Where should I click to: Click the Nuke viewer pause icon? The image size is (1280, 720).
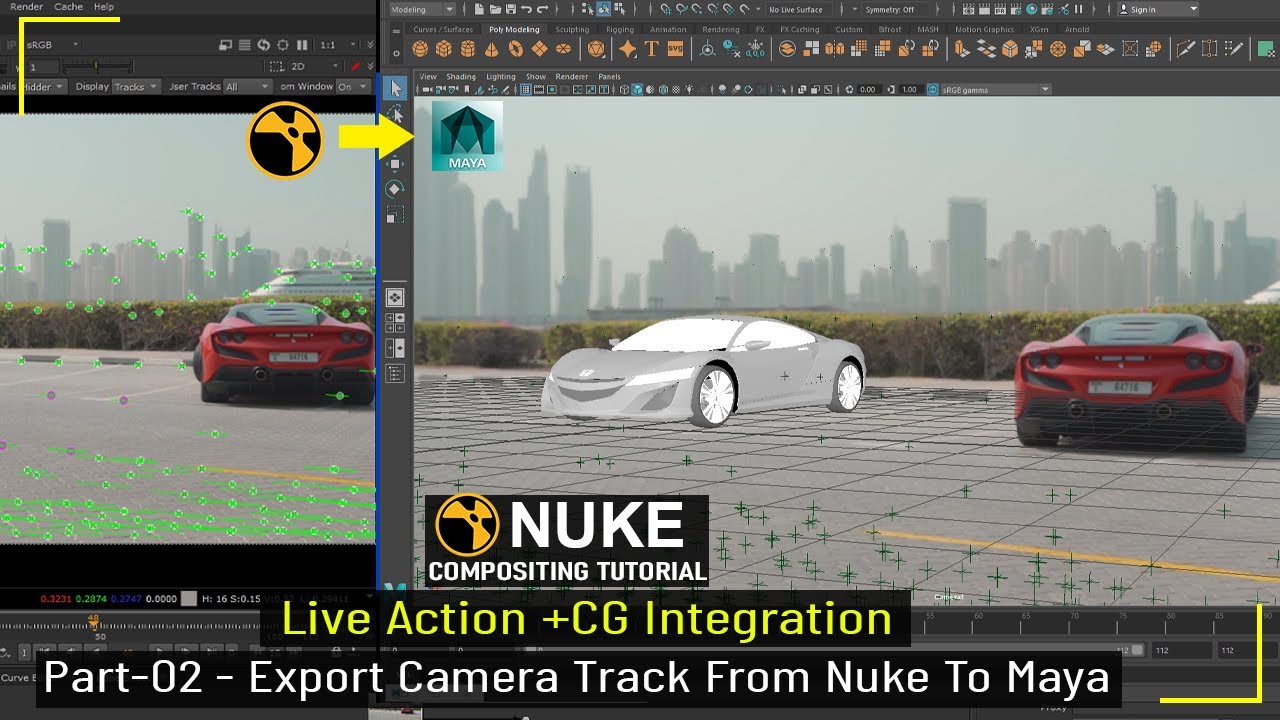click(302, 45)
